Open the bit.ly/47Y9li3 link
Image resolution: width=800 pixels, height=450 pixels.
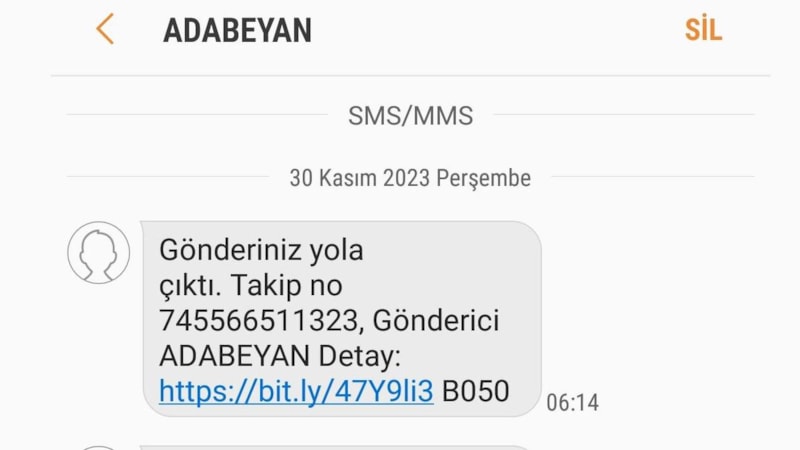click(x=296, y=391)
